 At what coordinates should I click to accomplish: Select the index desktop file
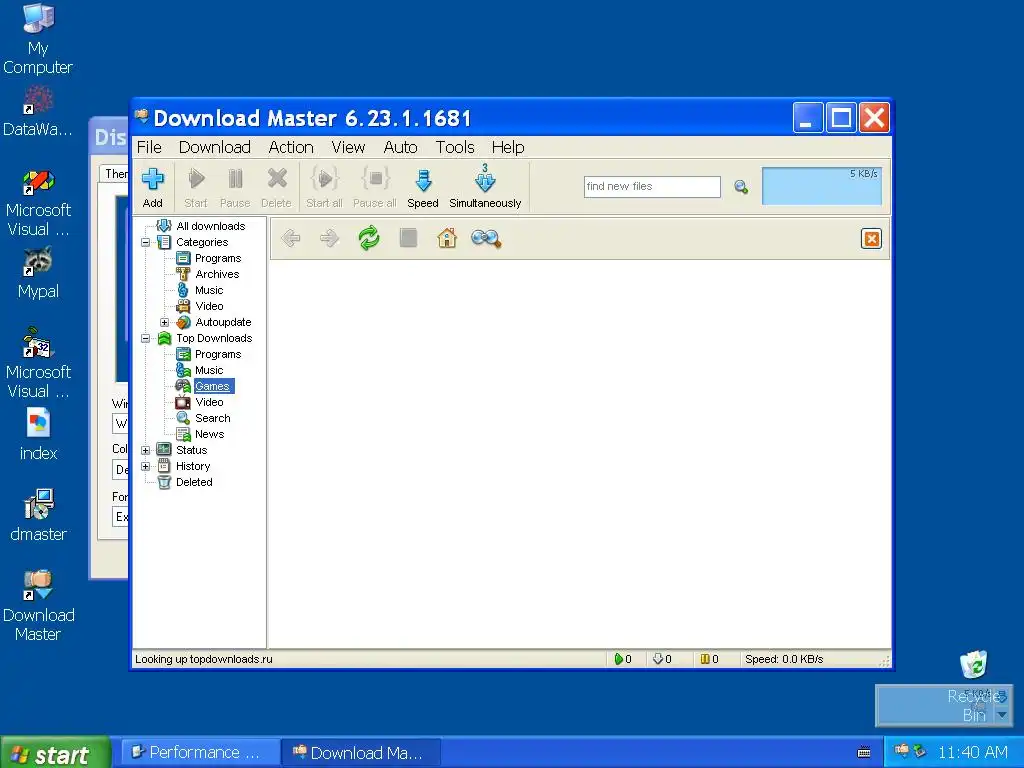39,434
